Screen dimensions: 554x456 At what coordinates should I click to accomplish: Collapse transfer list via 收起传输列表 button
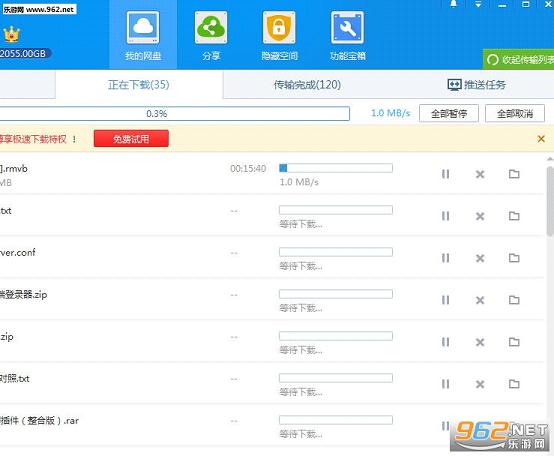click(519, 59)
